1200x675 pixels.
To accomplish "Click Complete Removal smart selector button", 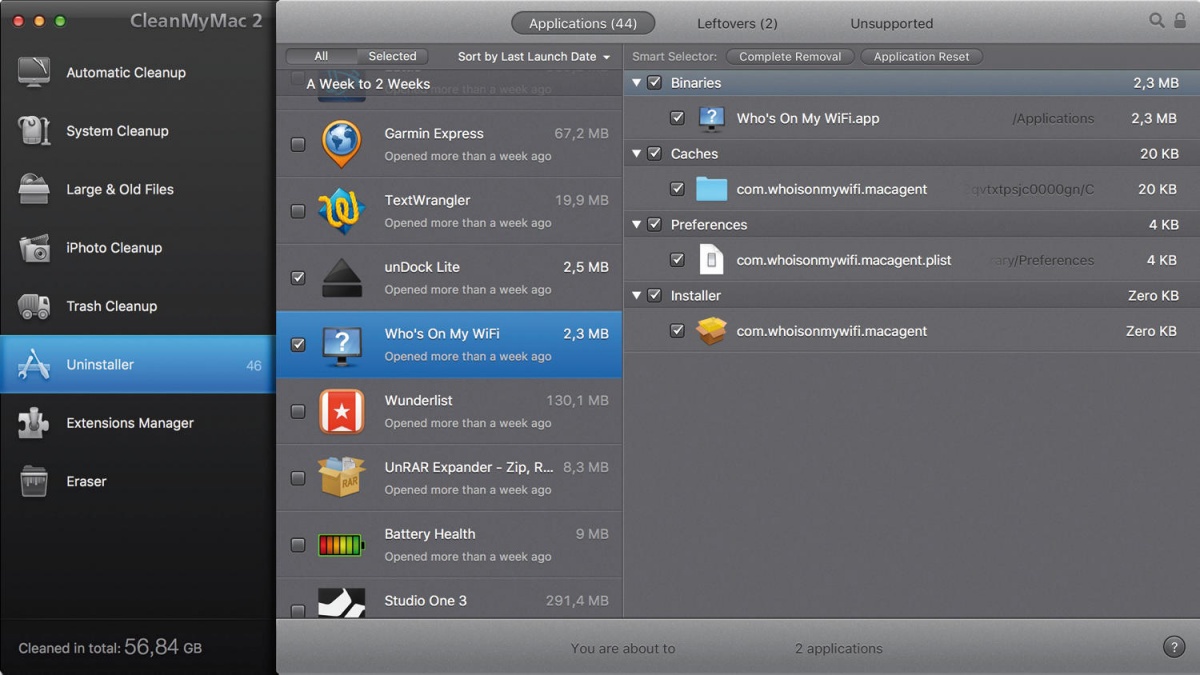I will click(790, 57).
